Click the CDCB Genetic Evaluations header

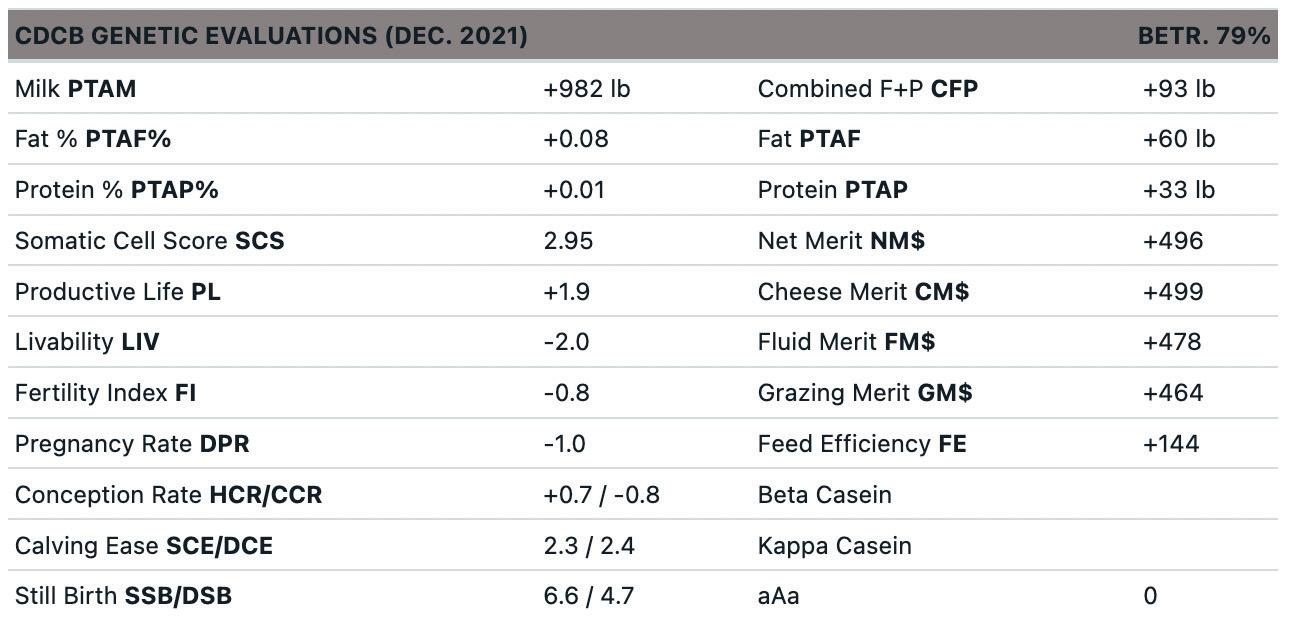(271, 36)
